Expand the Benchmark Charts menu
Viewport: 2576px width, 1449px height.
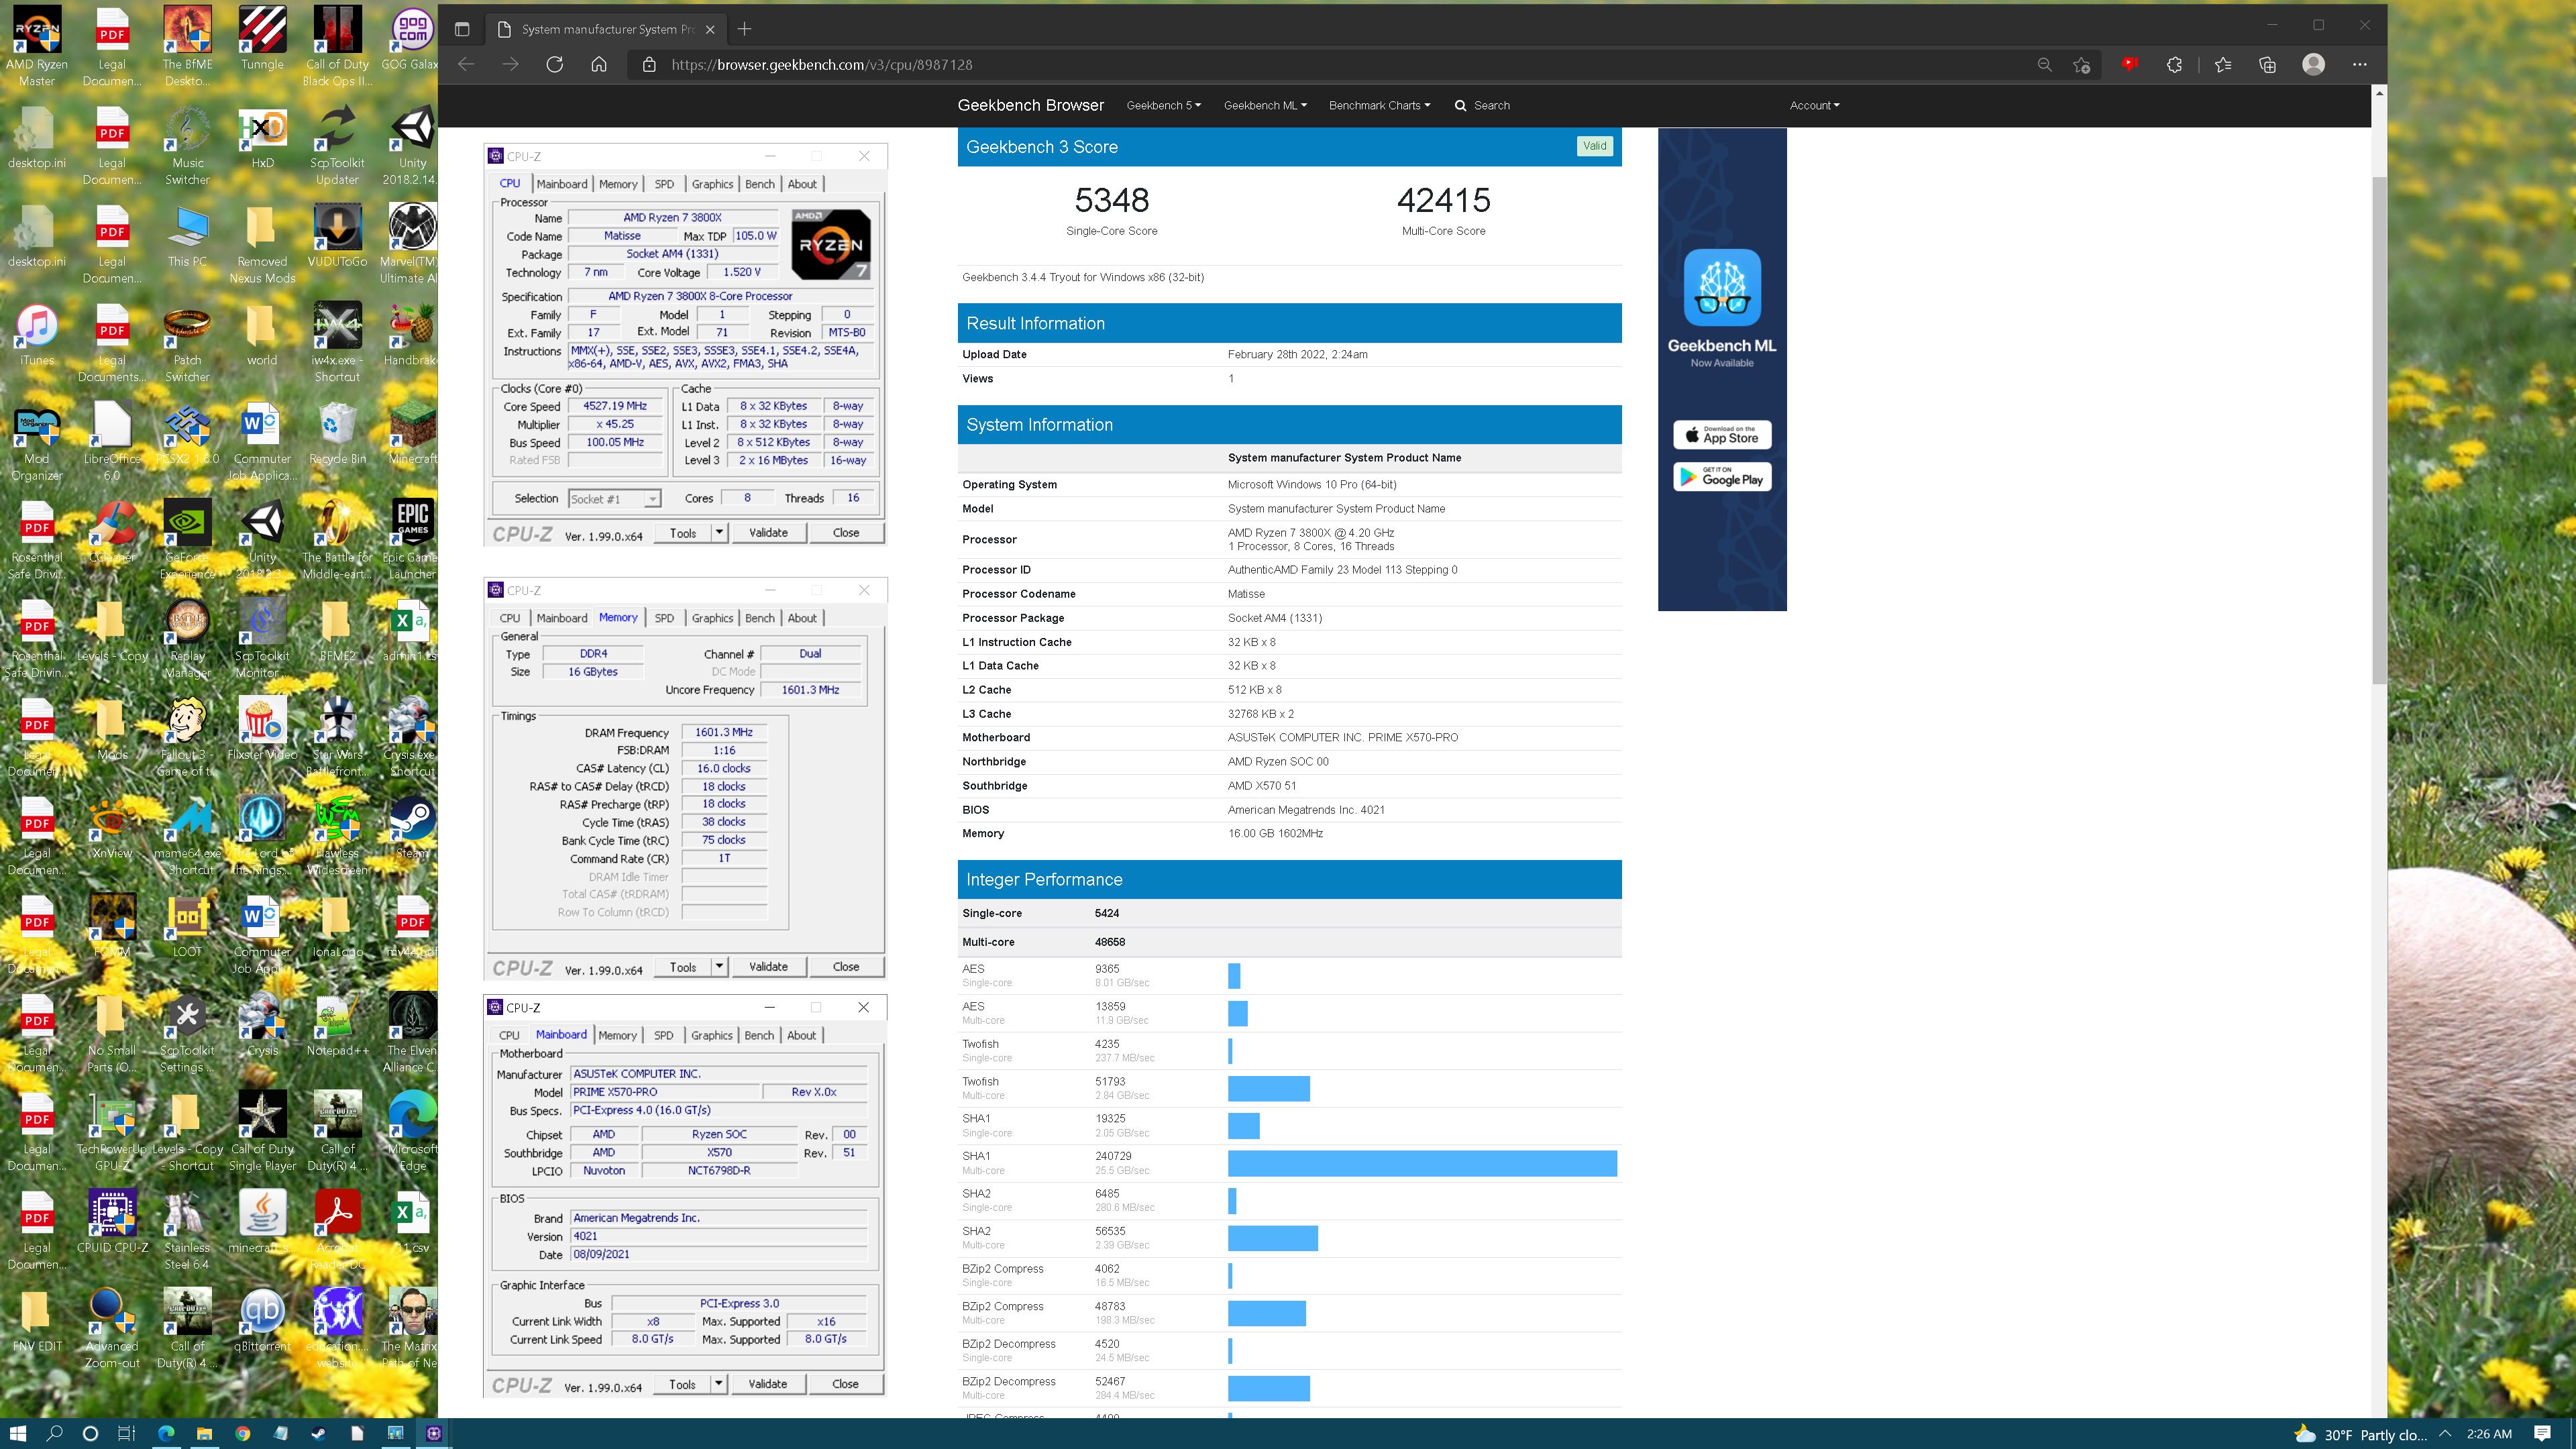coord(1379,105)
